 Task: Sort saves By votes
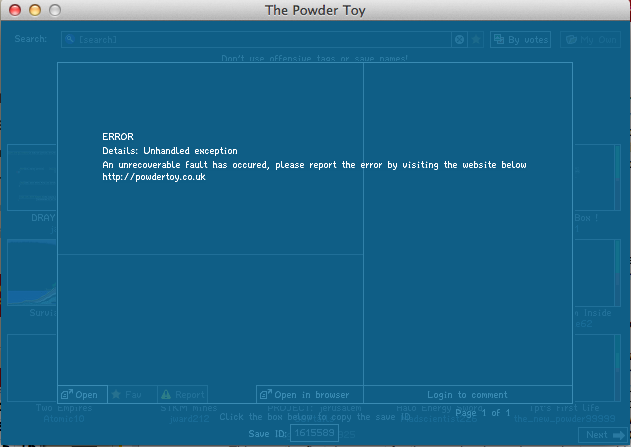coord(520,39)
